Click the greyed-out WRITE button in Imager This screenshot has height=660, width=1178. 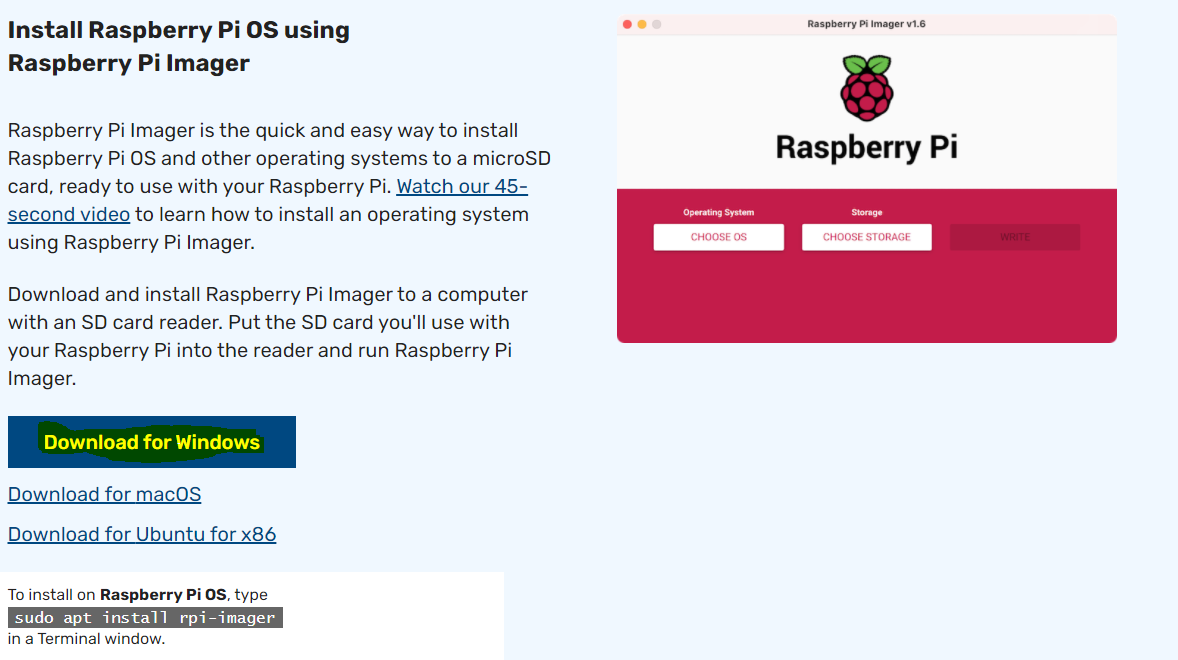(1015, 237)
